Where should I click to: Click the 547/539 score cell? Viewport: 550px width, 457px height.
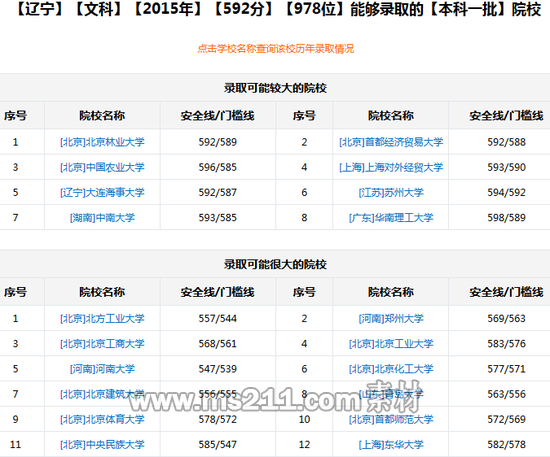pyautogui.click(x=217, y=369)
